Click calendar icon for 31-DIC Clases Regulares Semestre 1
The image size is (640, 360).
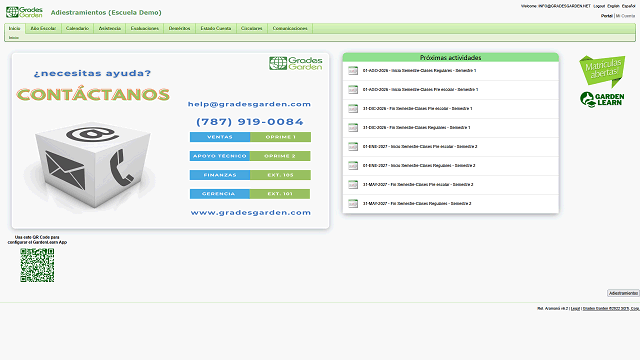click(x=353, y=127)
